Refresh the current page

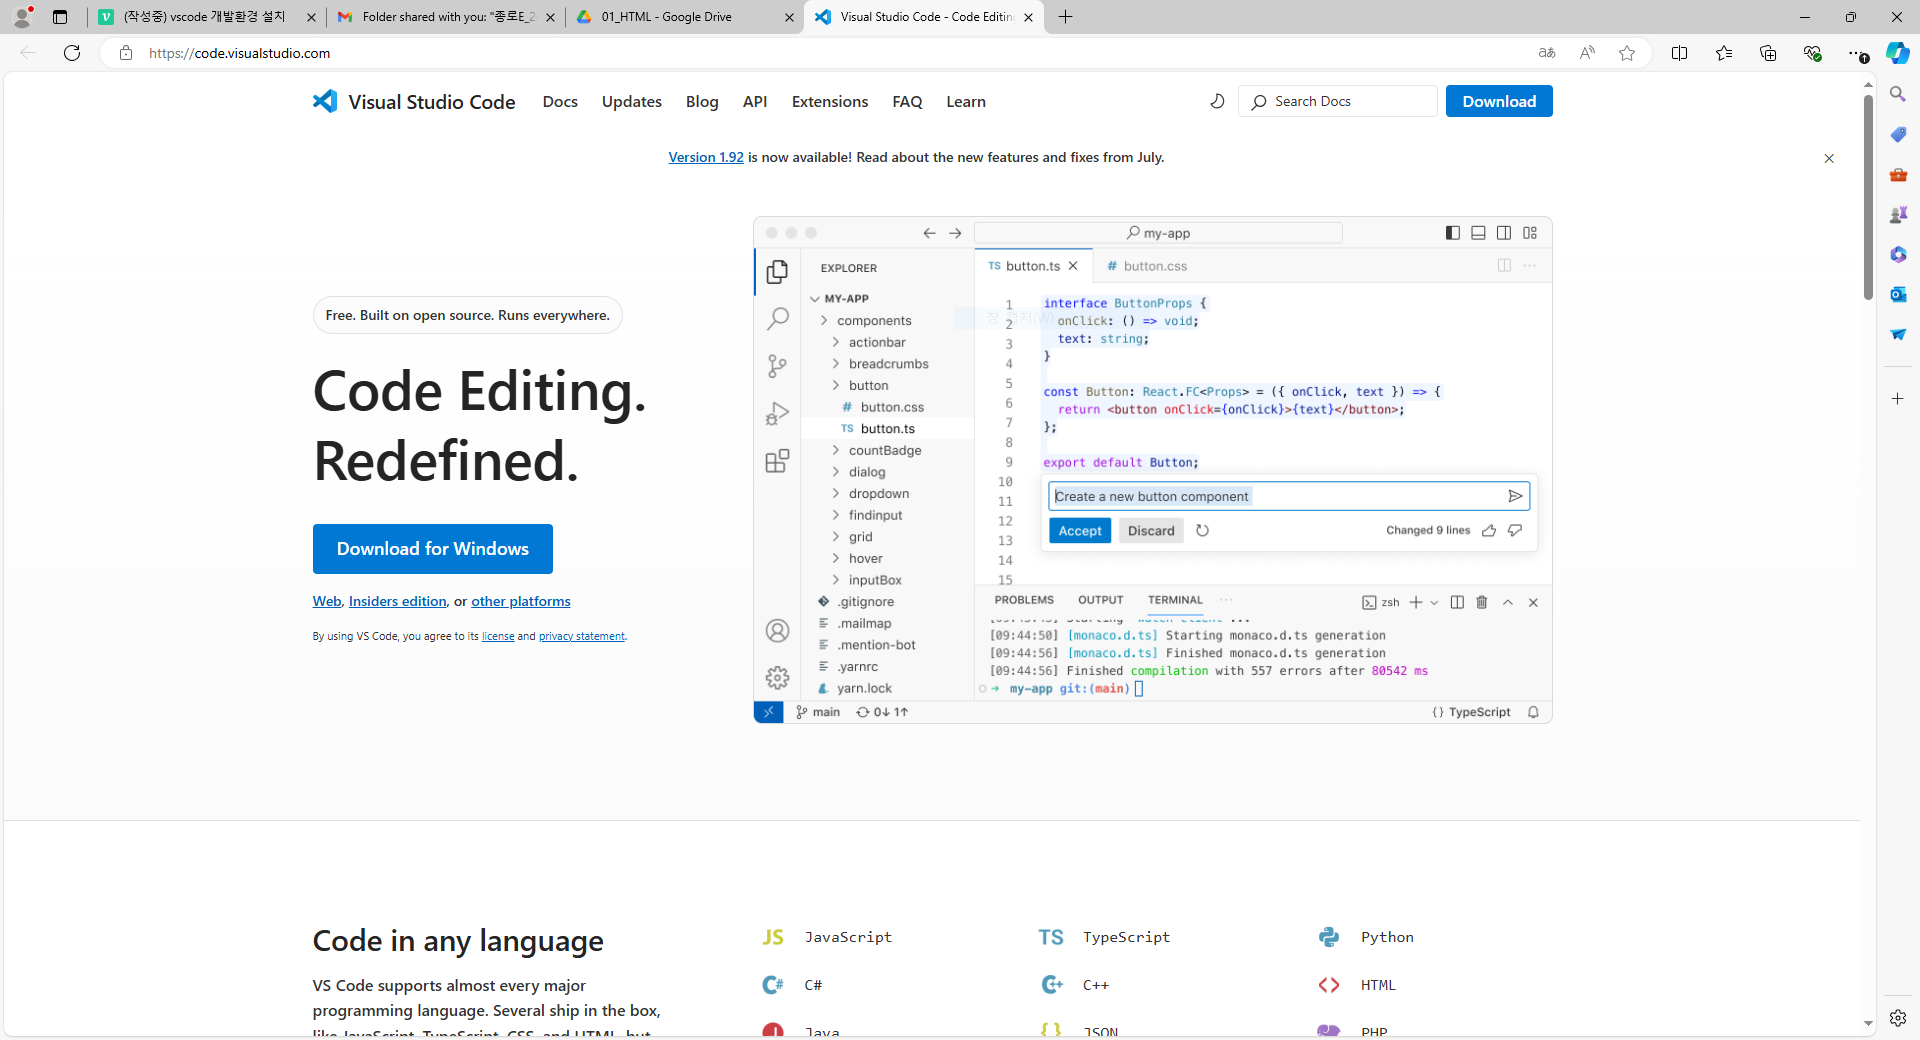[x=72, y=53]
